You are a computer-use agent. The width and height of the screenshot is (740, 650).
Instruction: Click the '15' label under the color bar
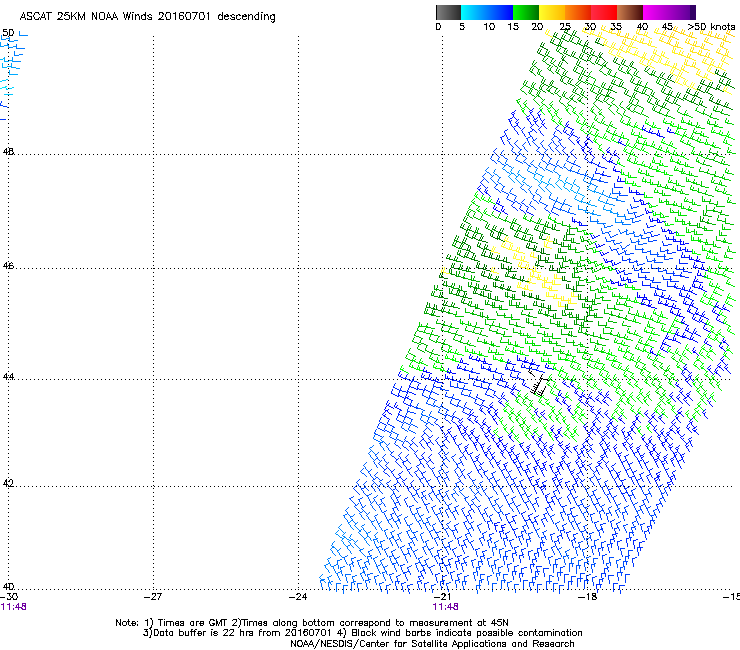(x=513, y=27)
